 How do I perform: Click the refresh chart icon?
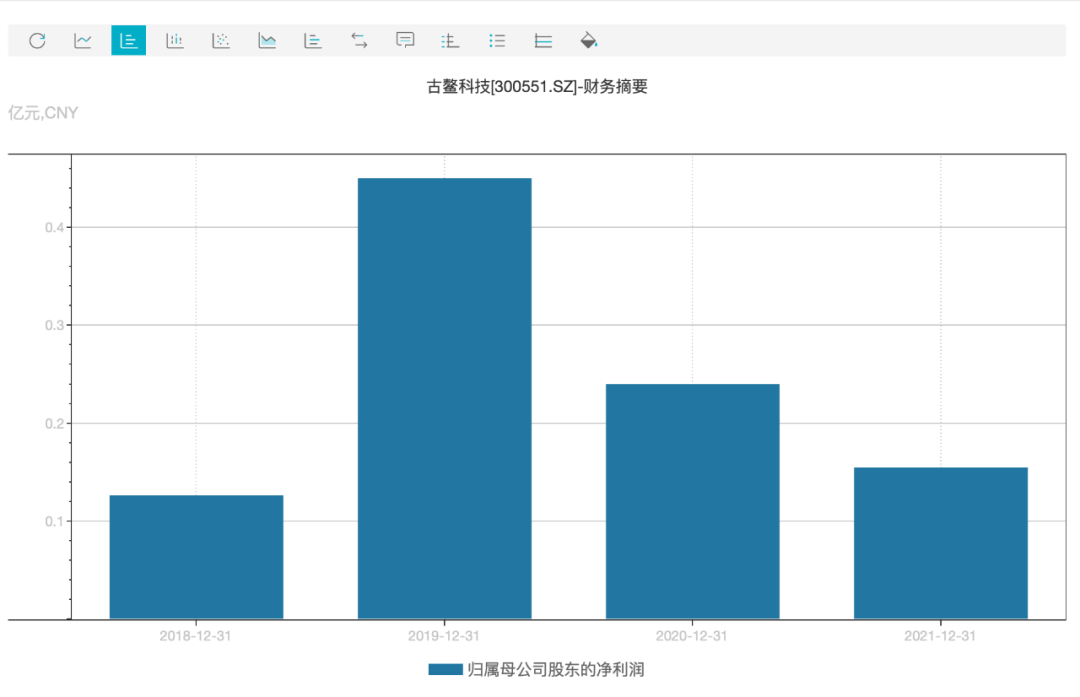click(x=37, y=41)
